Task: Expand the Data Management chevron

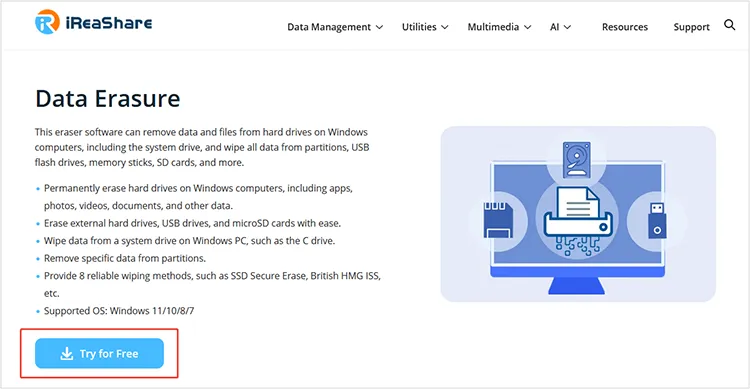Action: coord(379,27)
